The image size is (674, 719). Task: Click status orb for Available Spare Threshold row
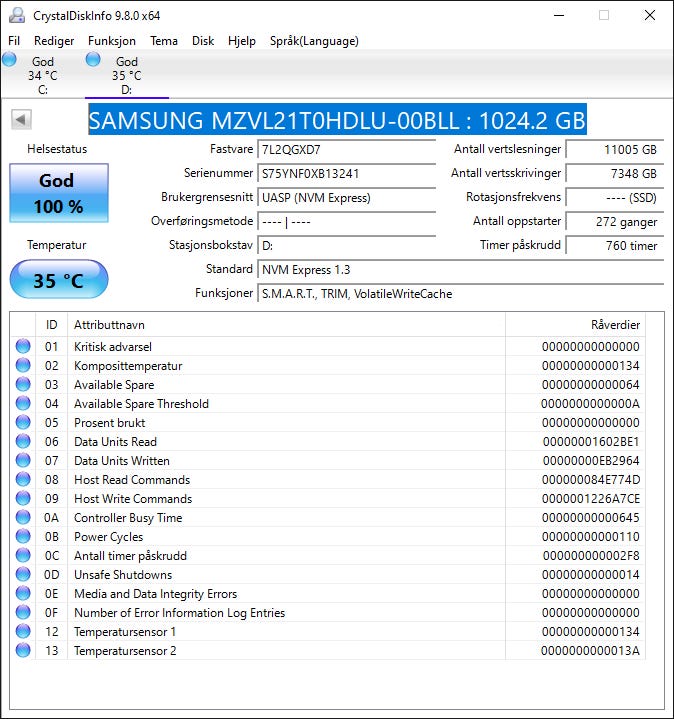[x=23, y=404]
